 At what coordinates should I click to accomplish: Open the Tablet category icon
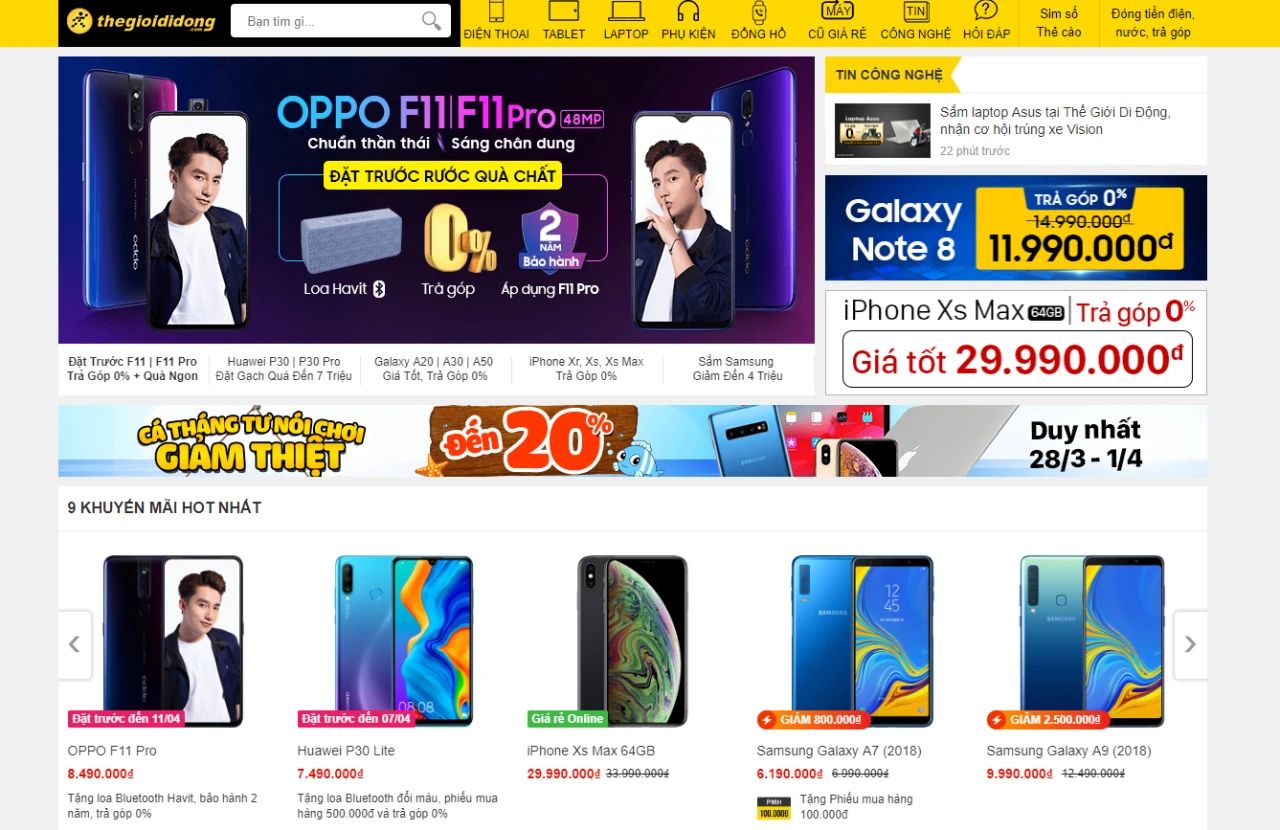[x=564, y=11]
